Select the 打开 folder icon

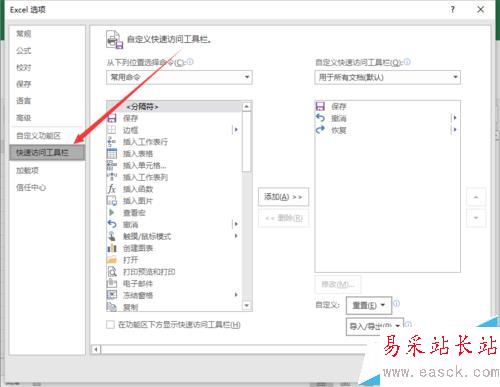(x=112, y=260)
